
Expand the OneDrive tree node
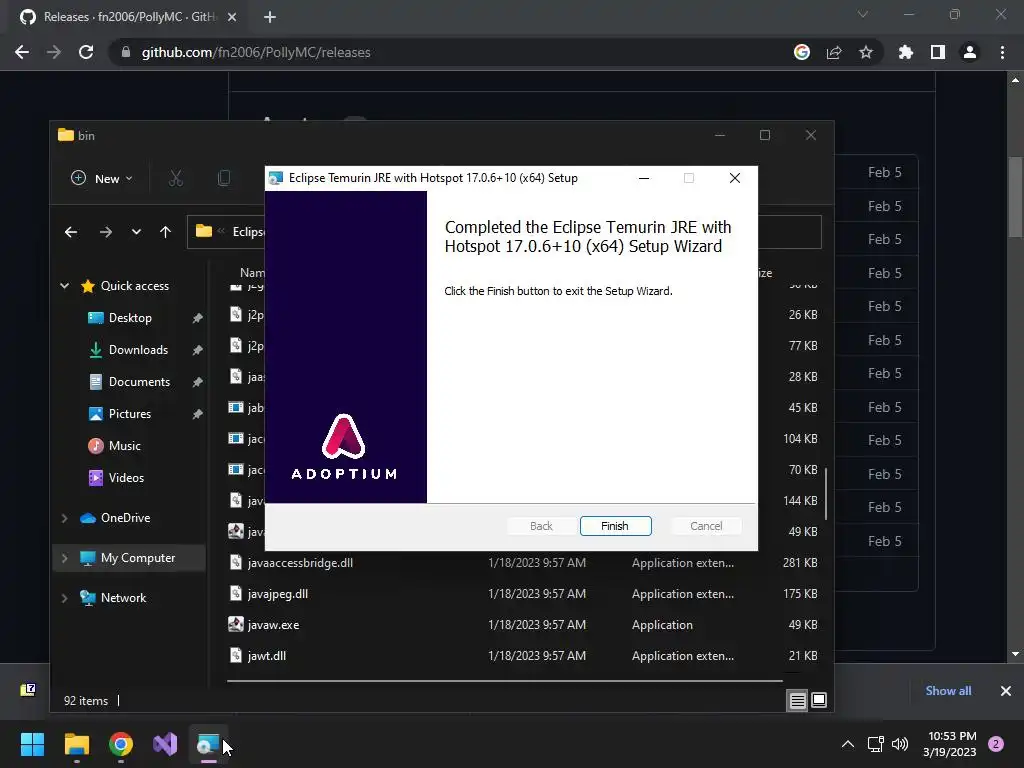[64, 518]
